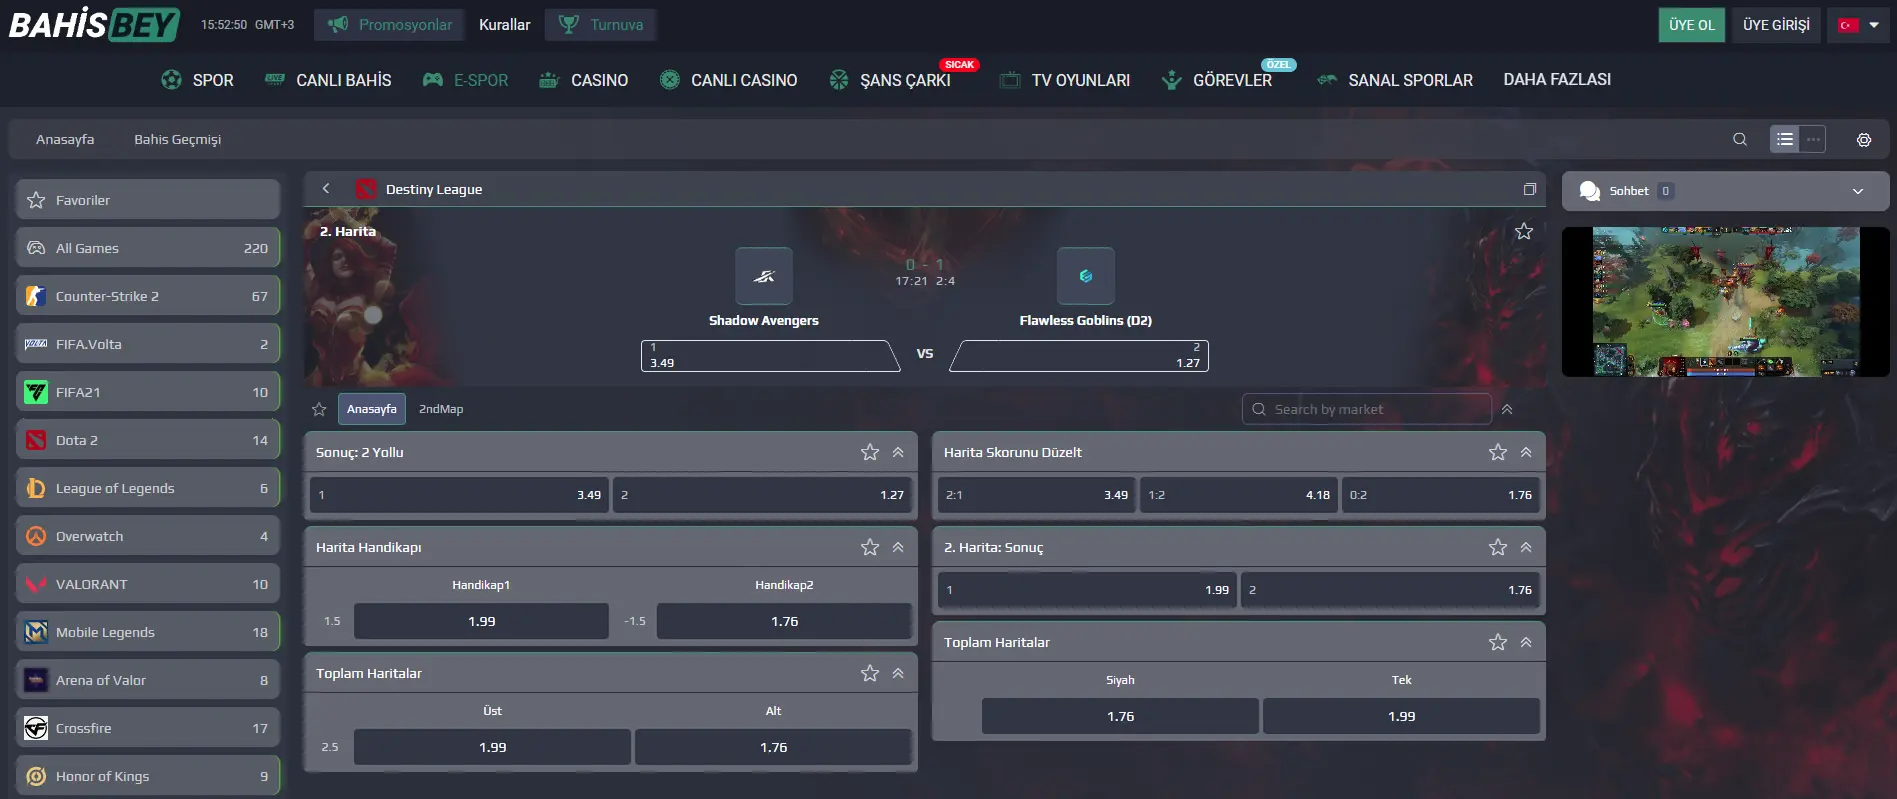Click the BahisBey logo
The height and width of the screenshot is (799, 1897).
tap(94, 24)
